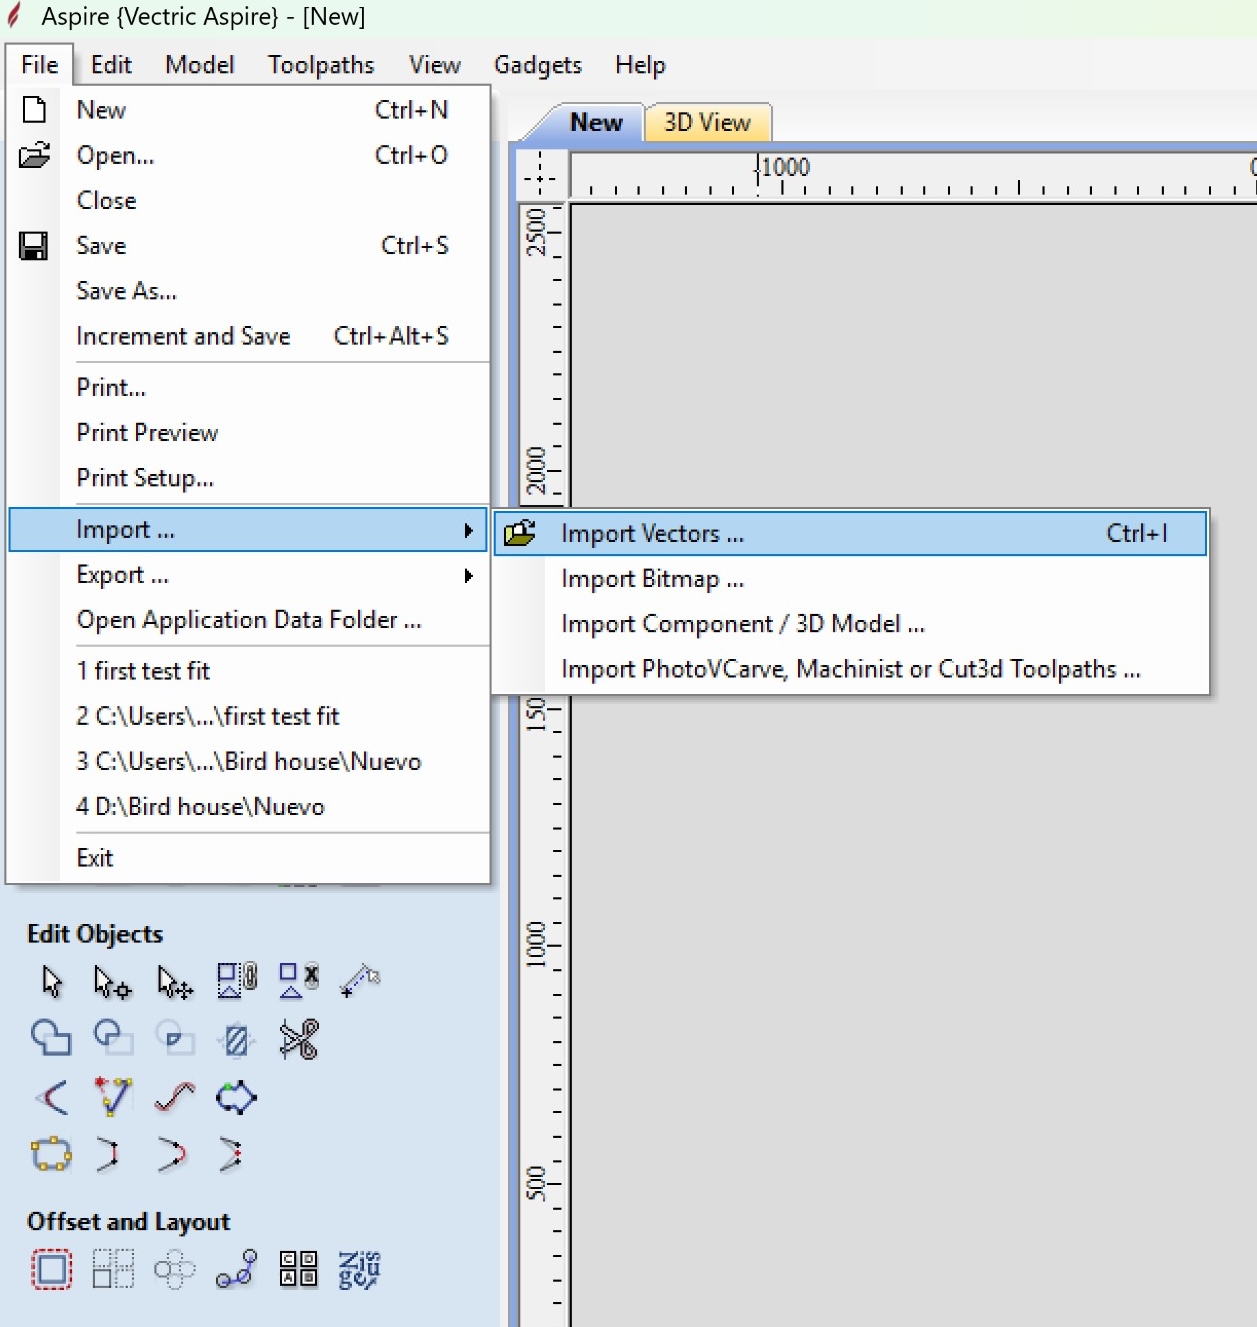
Task: Choose the interactive move and transform cursor tool
Action: [174, 981]
